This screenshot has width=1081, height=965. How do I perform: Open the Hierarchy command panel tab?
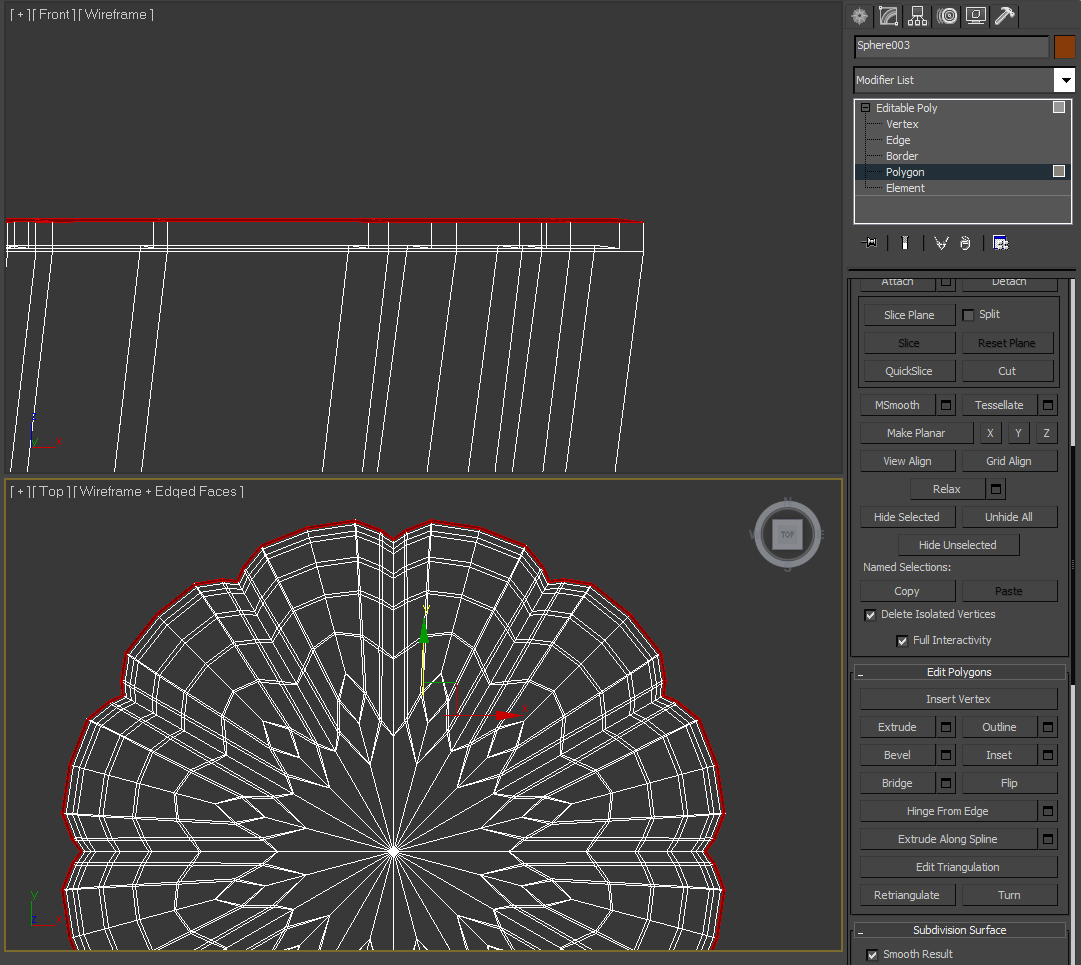(917, 16)
